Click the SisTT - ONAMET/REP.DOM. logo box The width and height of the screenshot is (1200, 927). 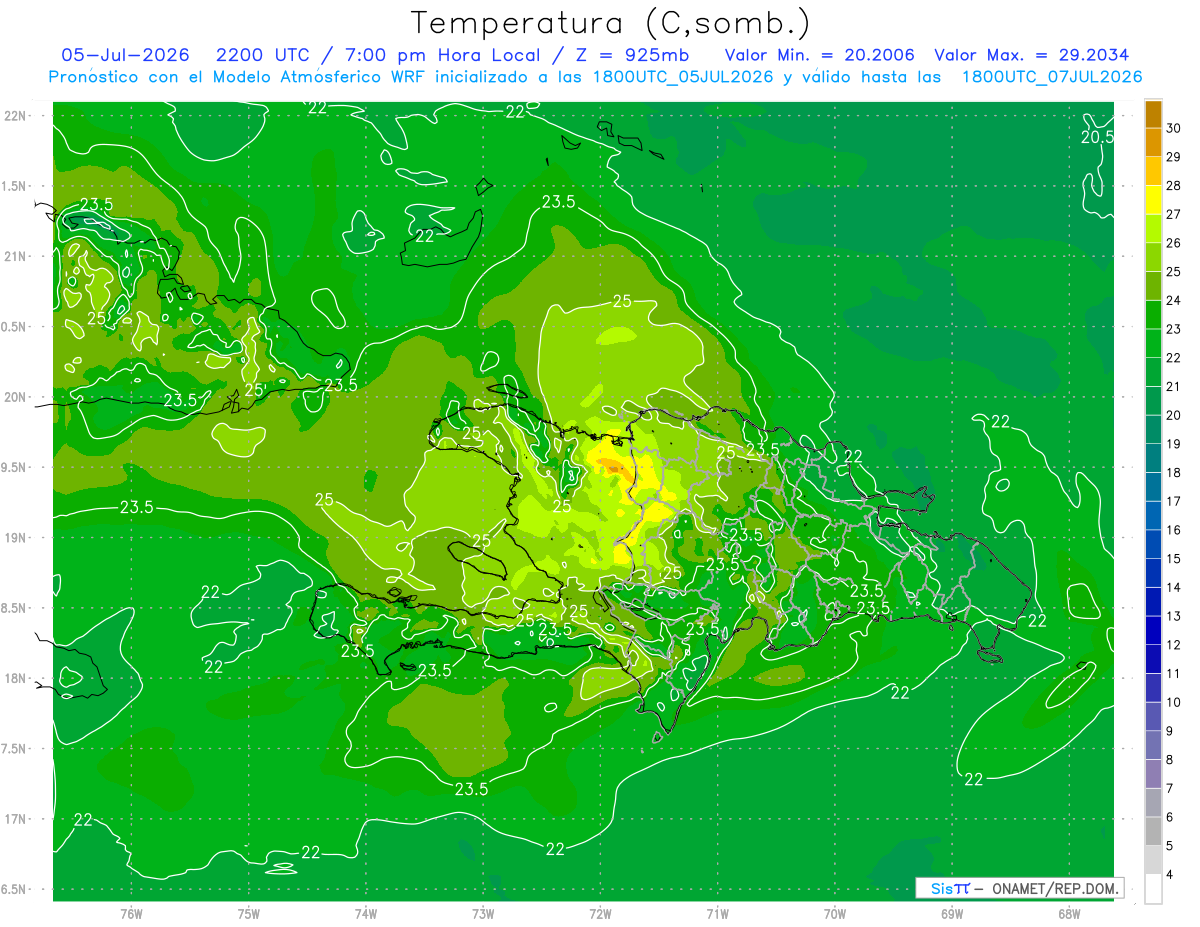[x=1020, y=888]
